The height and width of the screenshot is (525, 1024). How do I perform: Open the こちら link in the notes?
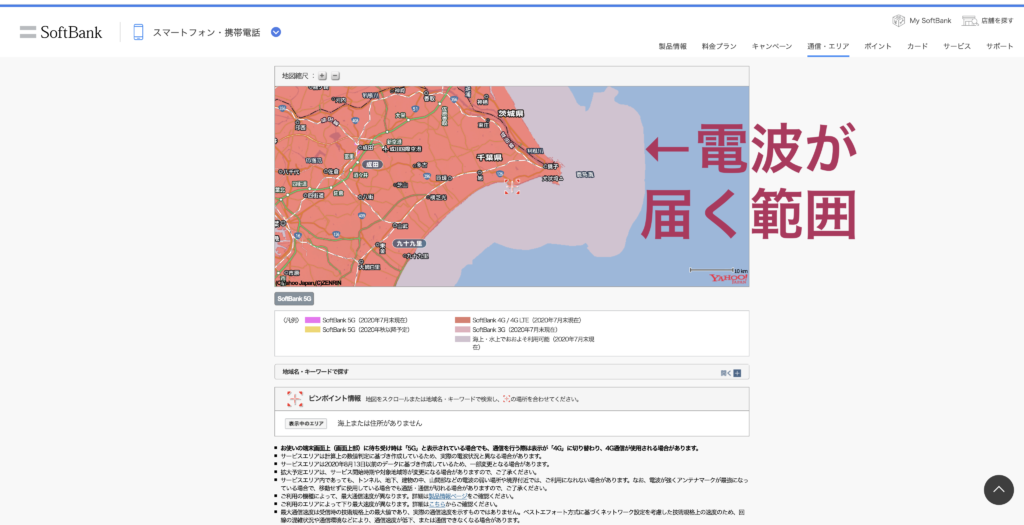click(x=438, y=505)
